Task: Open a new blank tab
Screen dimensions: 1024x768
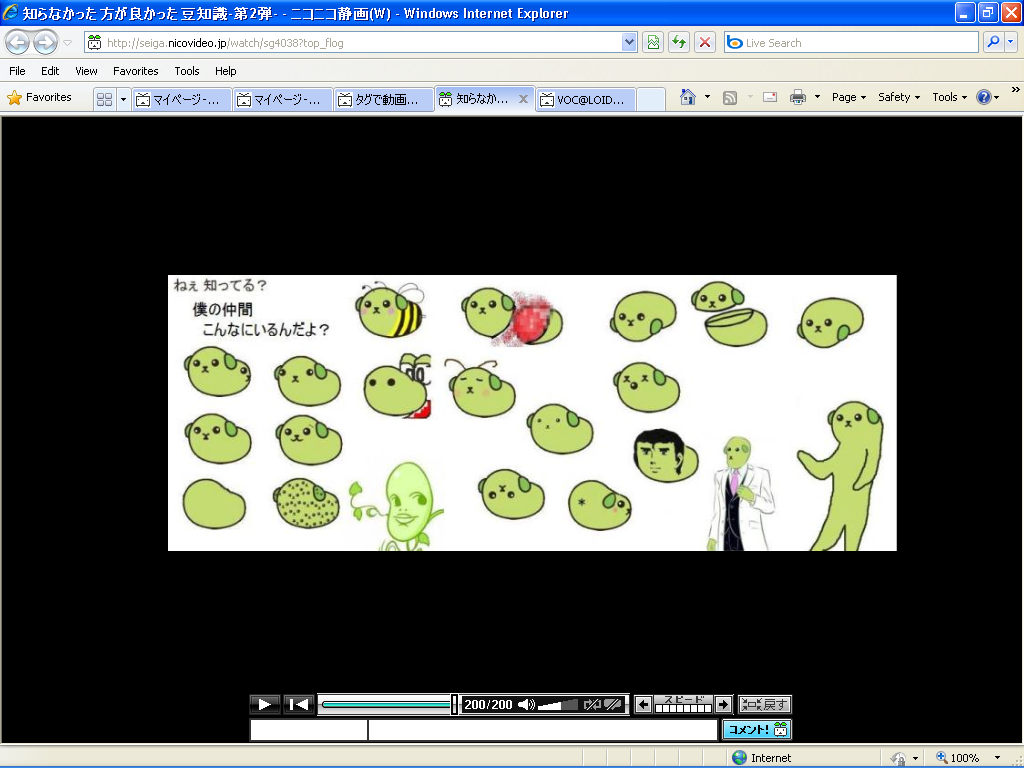Action: [650, 99]
